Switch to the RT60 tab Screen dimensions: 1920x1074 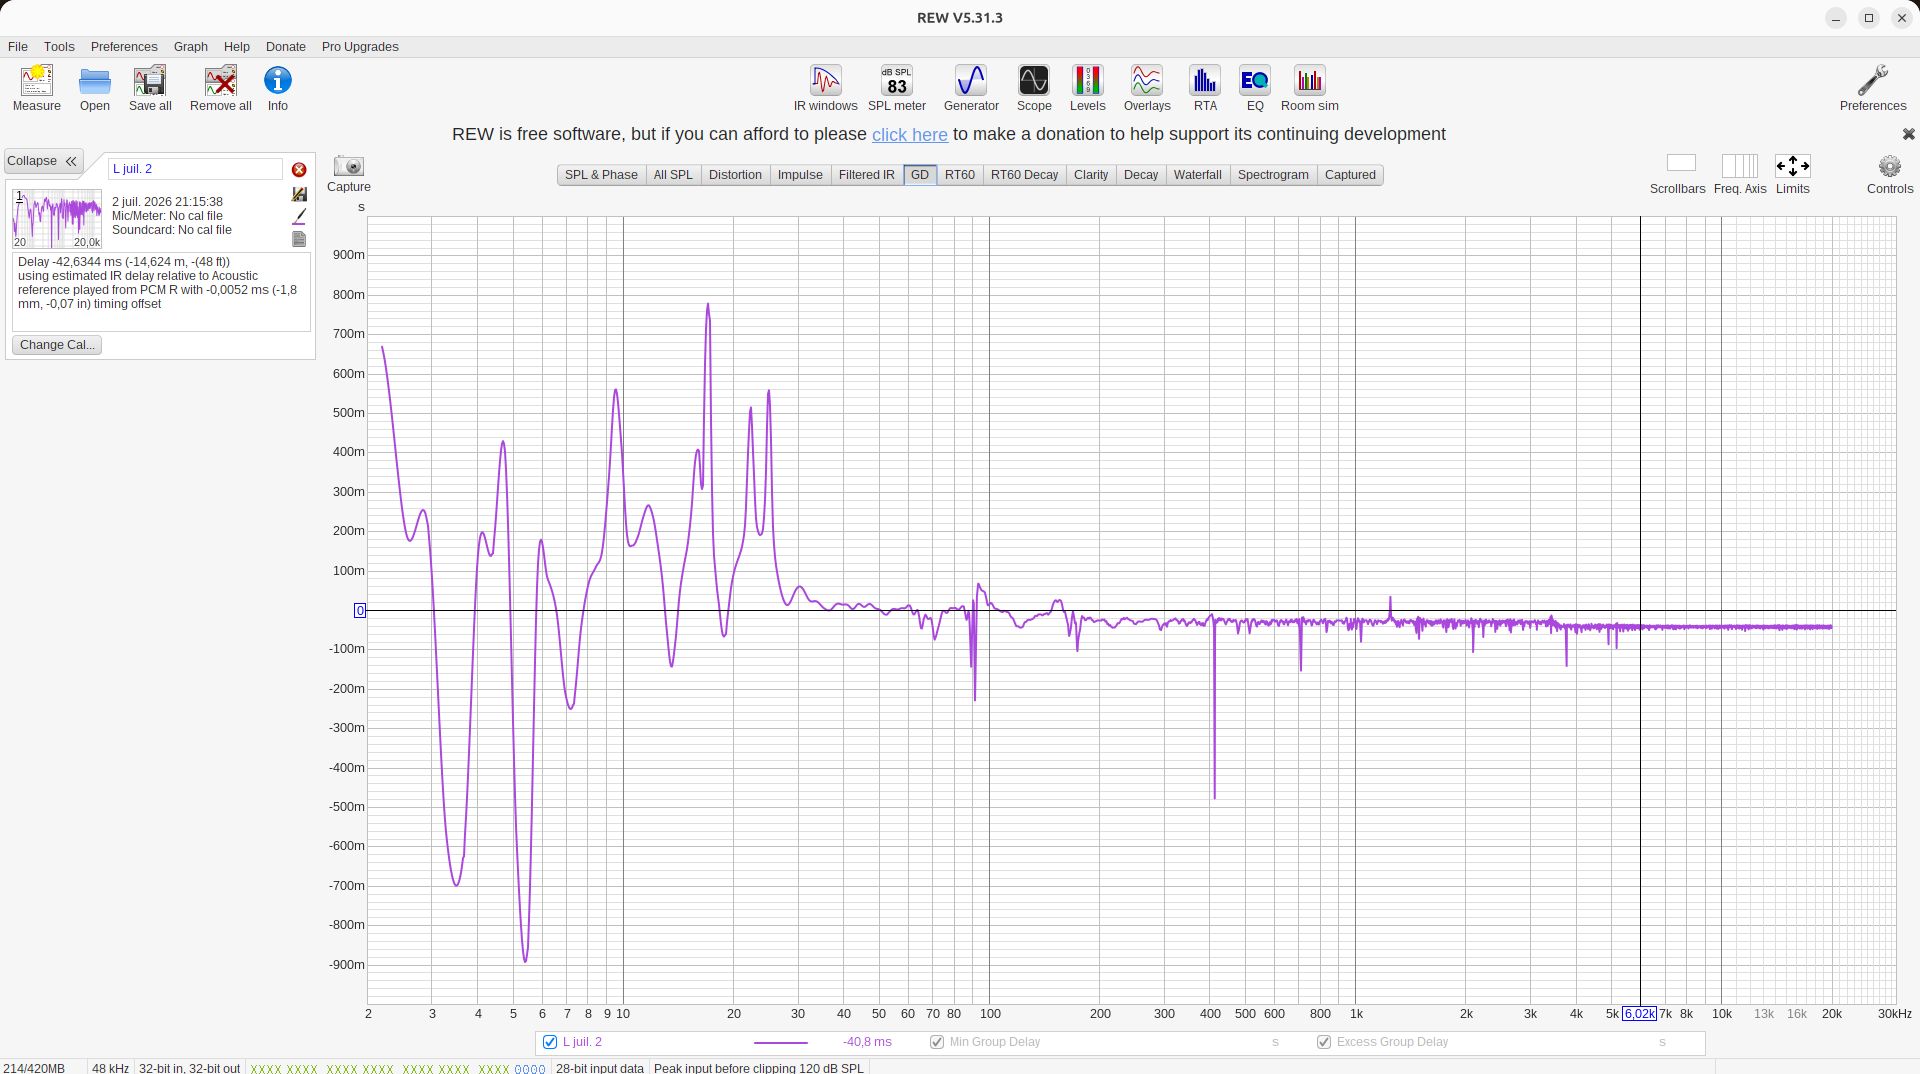click(960, 175)
